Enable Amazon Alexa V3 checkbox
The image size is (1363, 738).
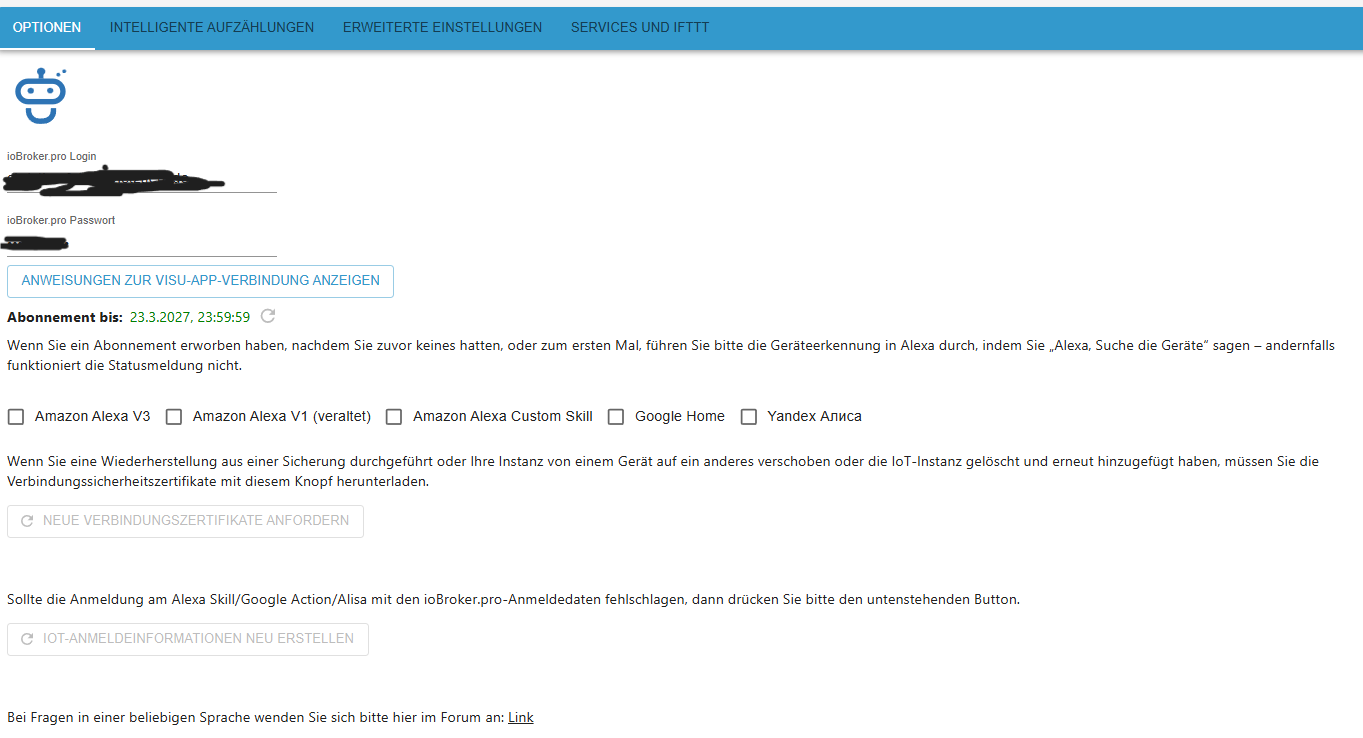pos(16,417)
